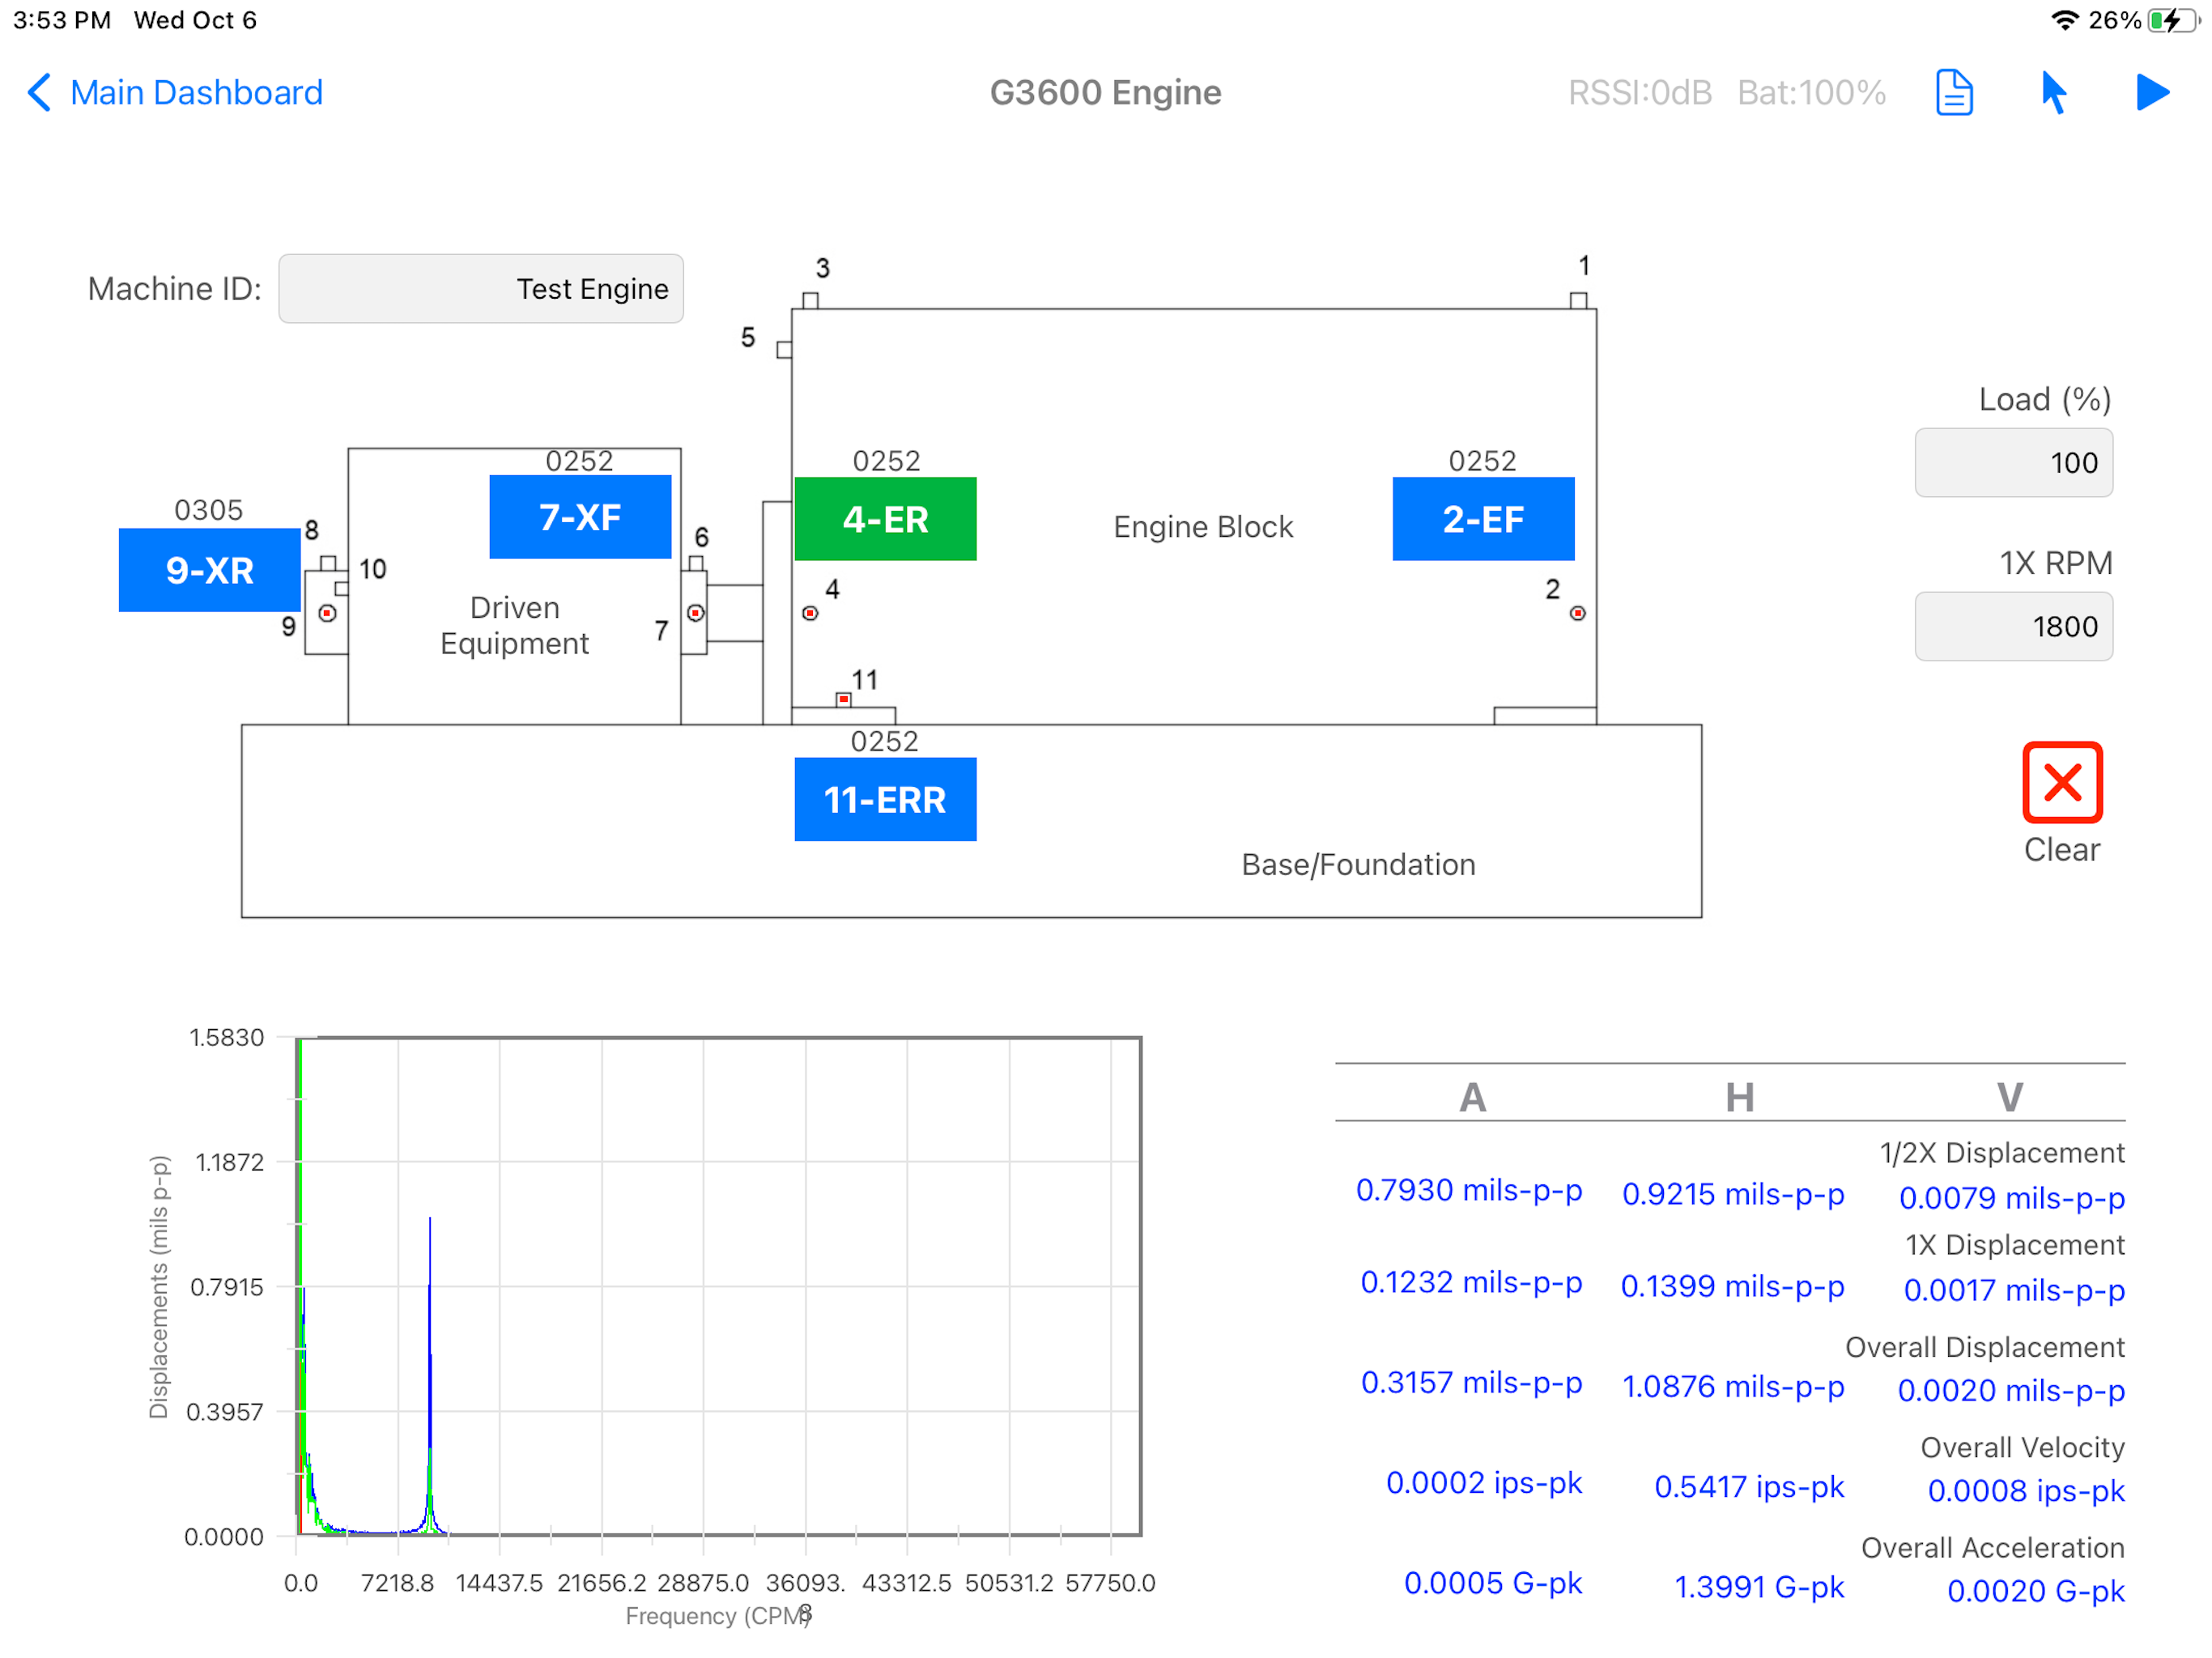
Task: Select sensor point 7 red marker
Action: (696, 613)
